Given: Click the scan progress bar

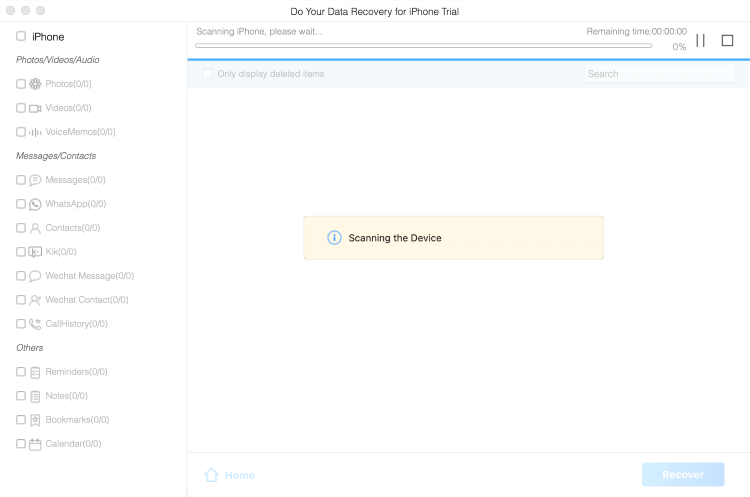Looking at the screenshot, I should [424, 46].
